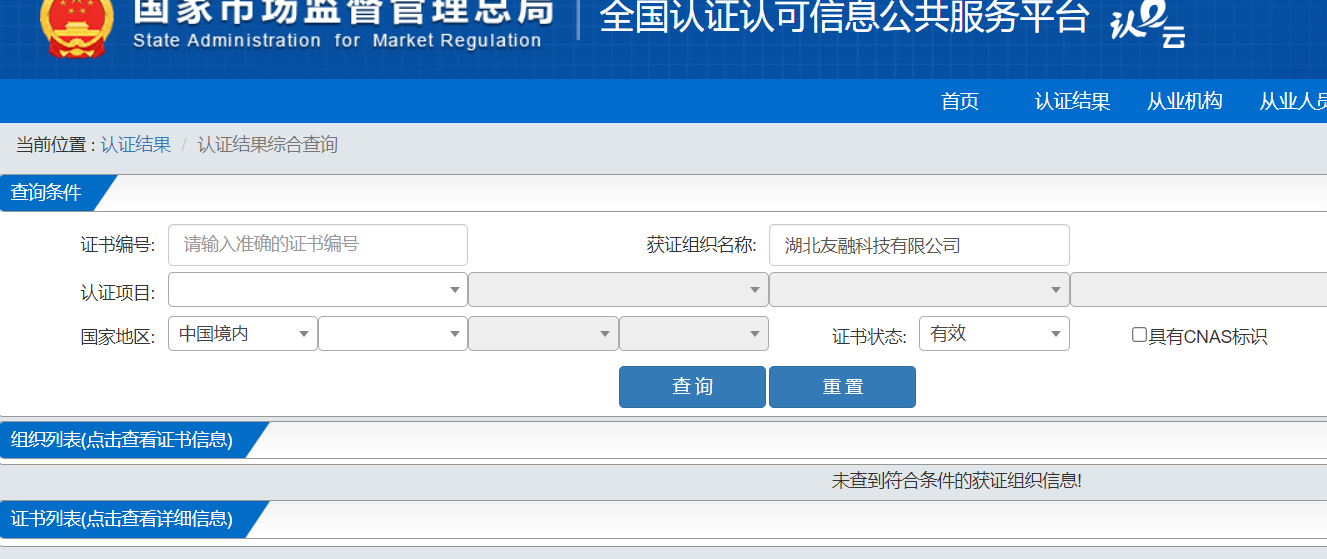1327x559 pixels.
Task: Click State Administration for Market Regulation text
Action: pos(337,41)
